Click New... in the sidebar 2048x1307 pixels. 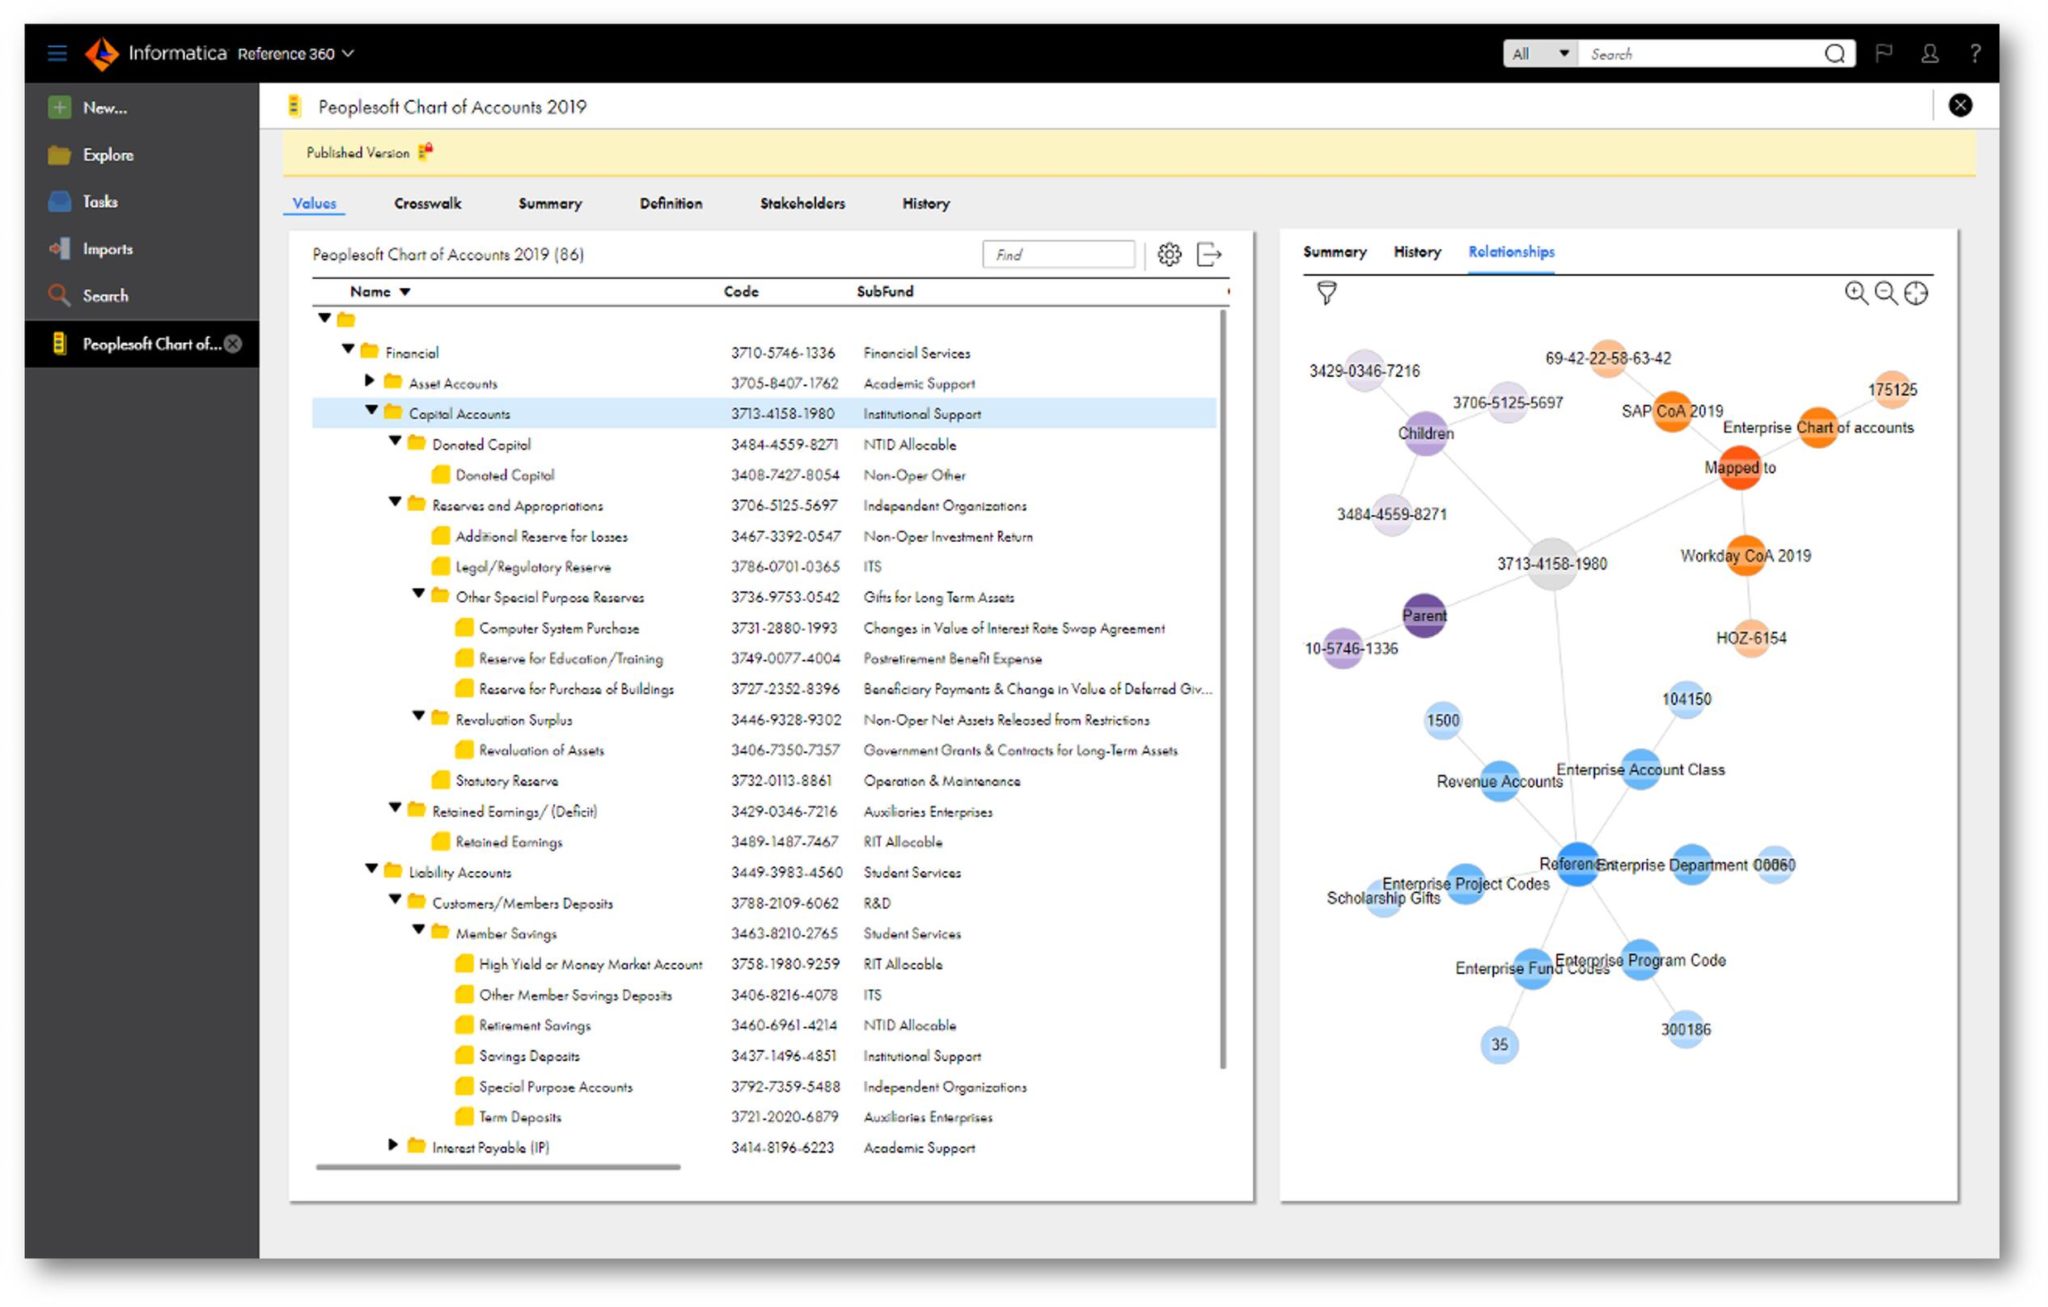(104, 108)
